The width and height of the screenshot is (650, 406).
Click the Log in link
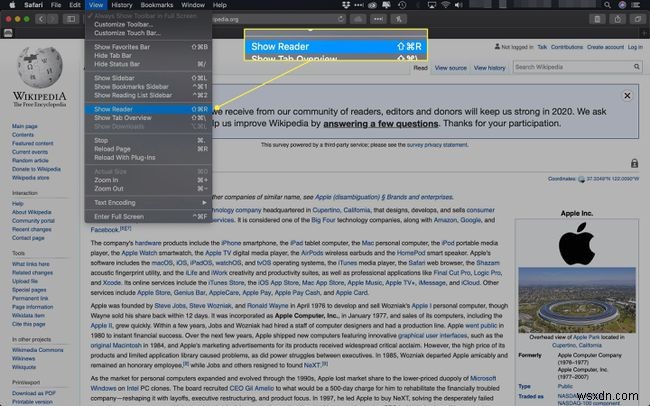tap(635, 47)
